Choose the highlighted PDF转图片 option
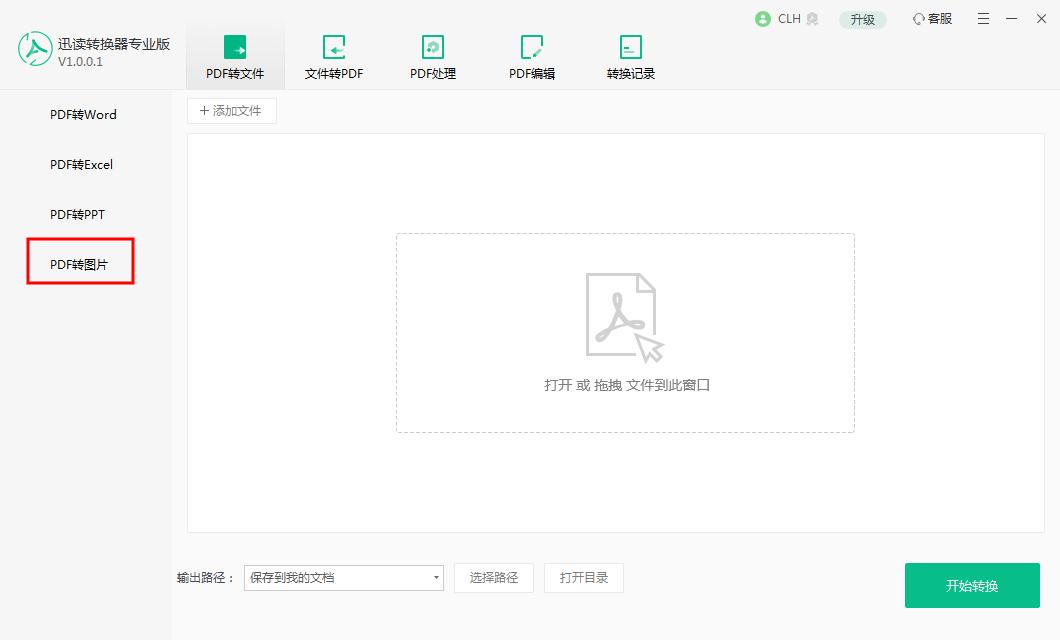The width and height of the screenshot is (1060, 640). [x=80, y=262]
